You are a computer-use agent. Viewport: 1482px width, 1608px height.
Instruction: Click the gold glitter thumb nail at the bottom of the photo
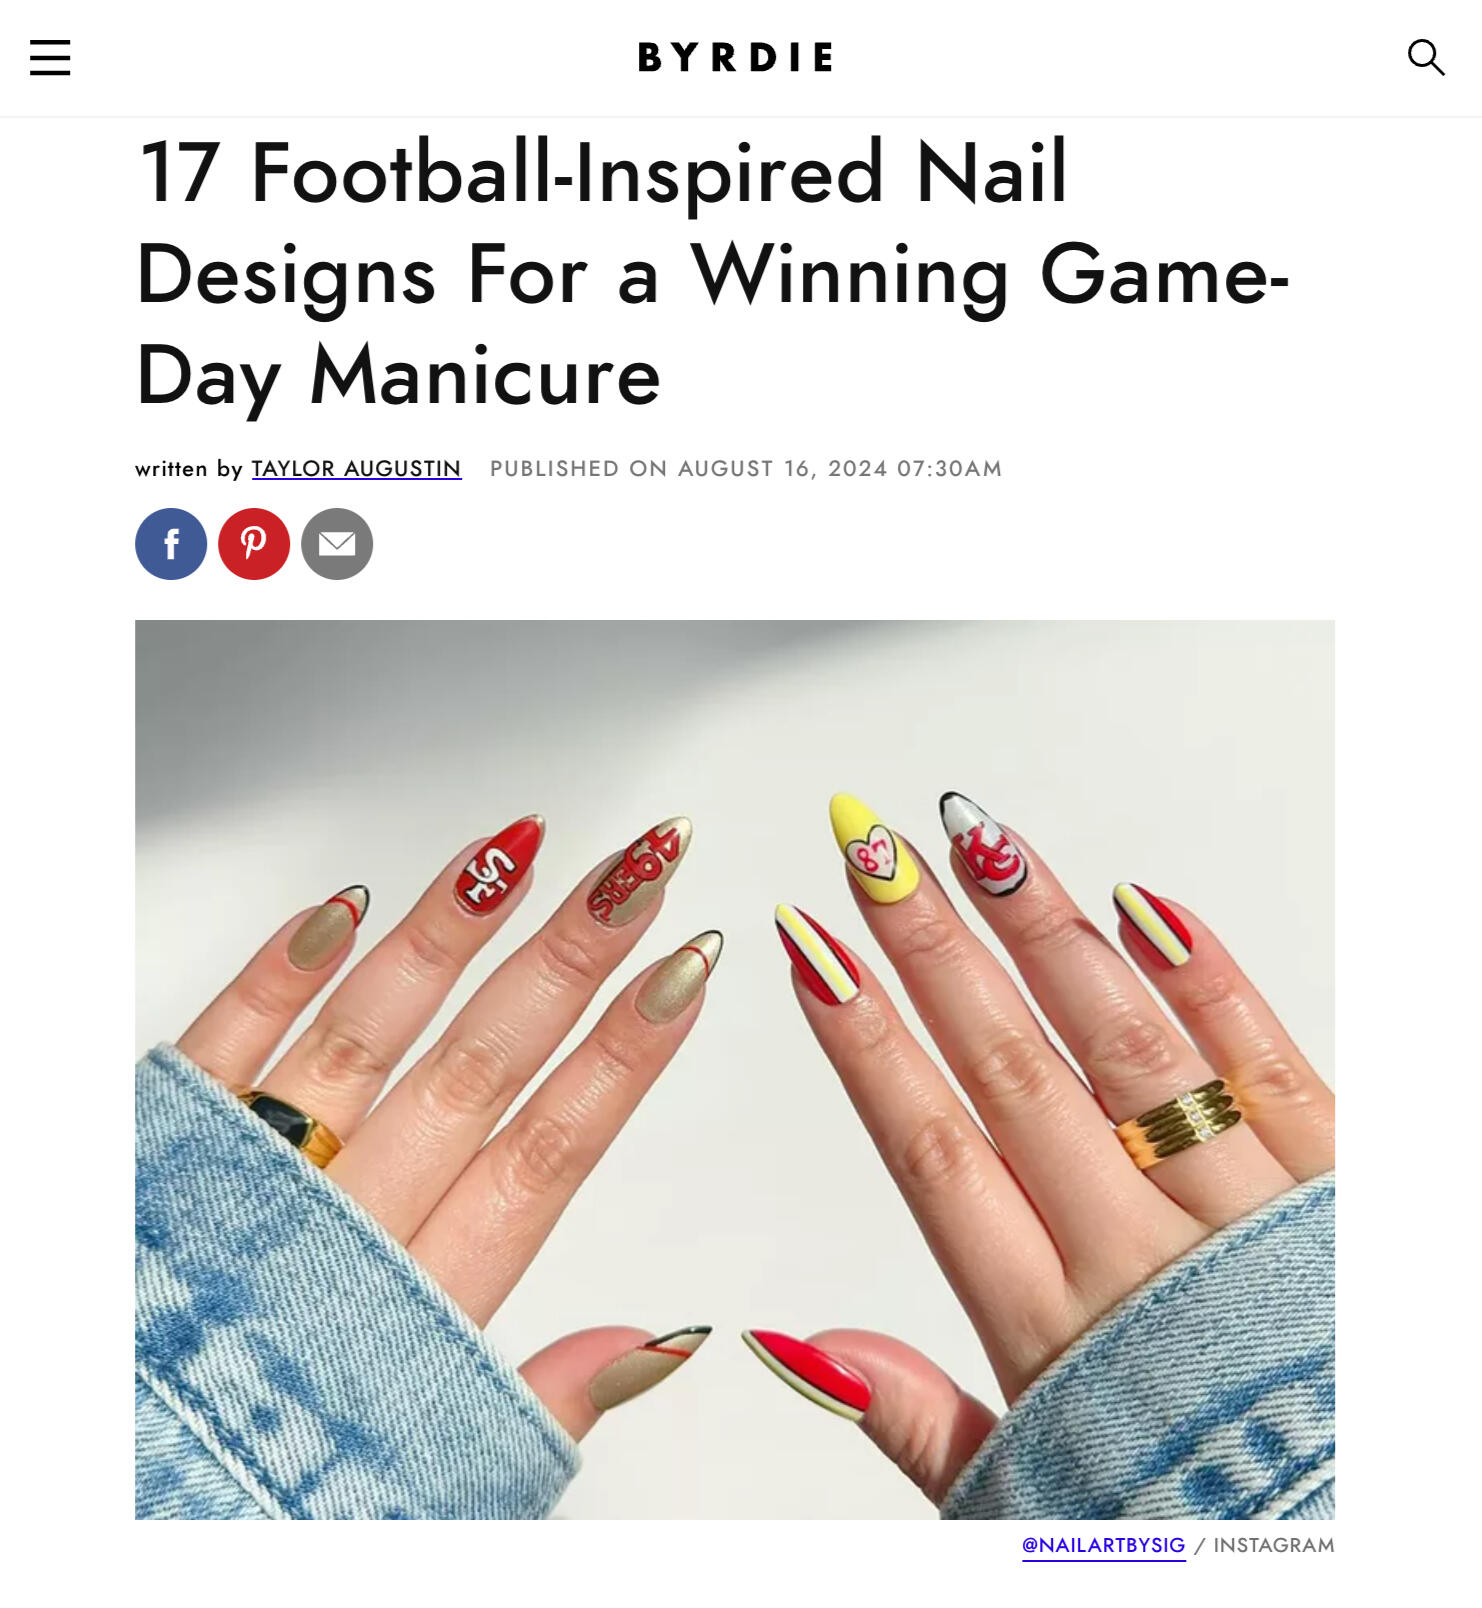coord(650,1367)
